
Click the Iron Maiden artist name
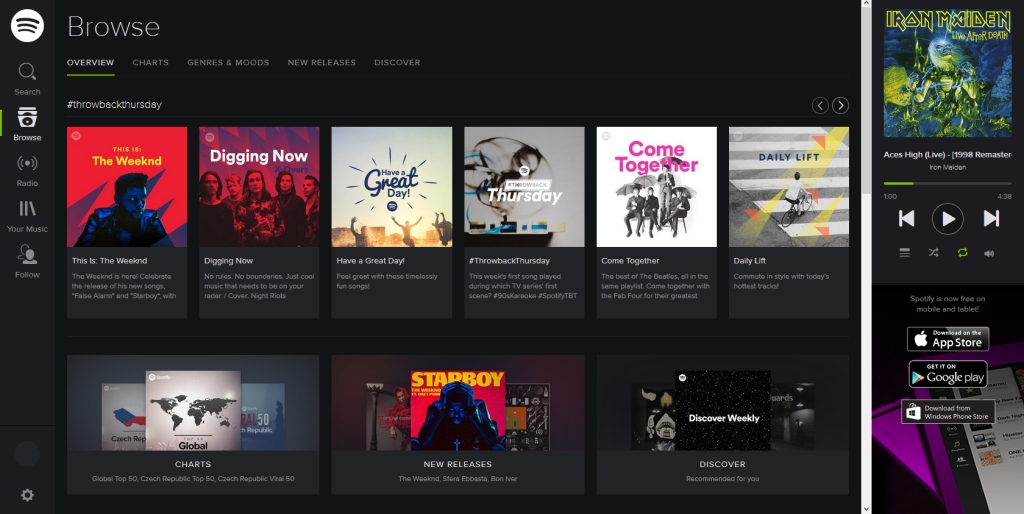coord(948,167)
